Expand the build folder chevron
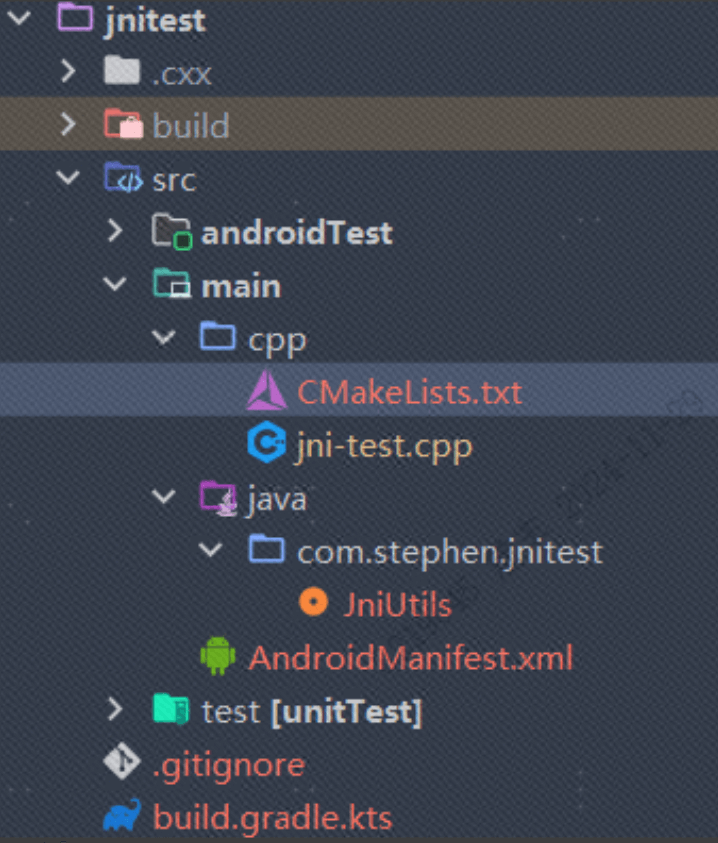The height and width of the screenshot is (843, 718). tap(67, 125)
